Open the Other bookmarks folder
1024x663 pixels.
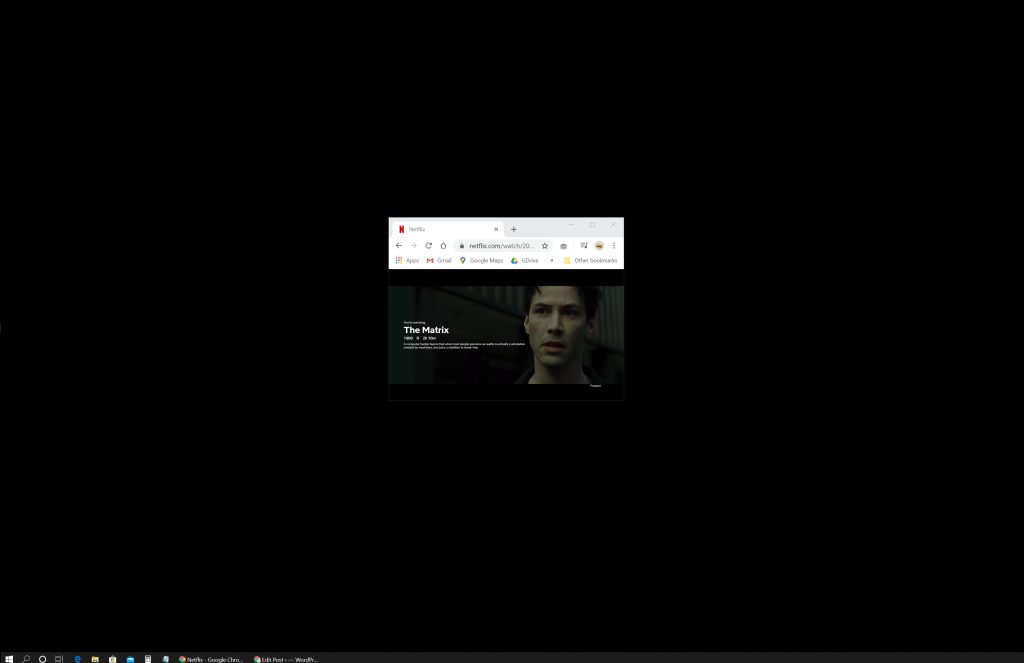(x=590, y=260)
